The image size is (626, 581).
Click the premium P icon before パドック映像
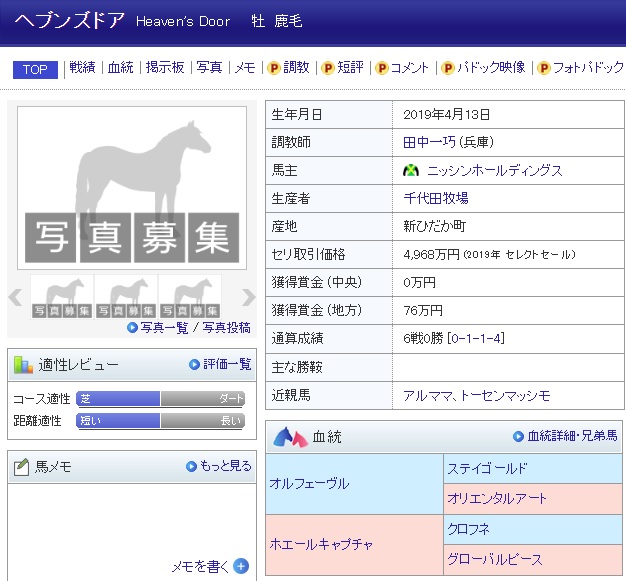point(447,69)
